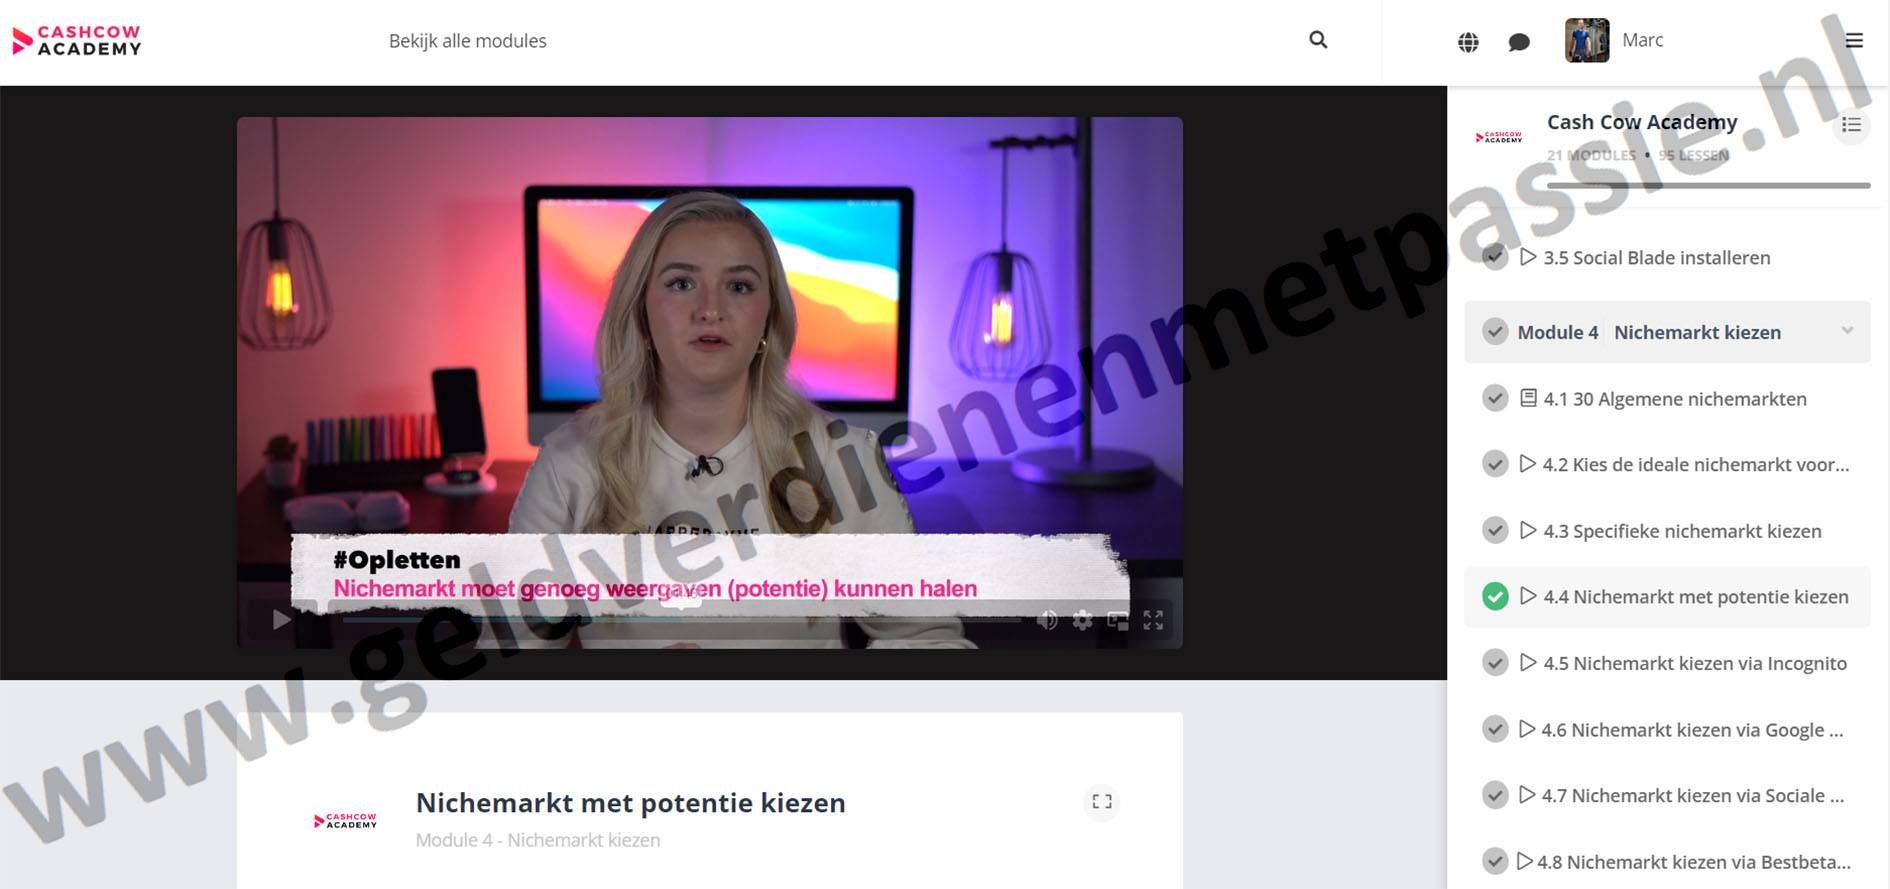Toggle the course lesson list icon
Image resolution: width=1890 pixels, height=889 pixels.
coord(1851,125)
